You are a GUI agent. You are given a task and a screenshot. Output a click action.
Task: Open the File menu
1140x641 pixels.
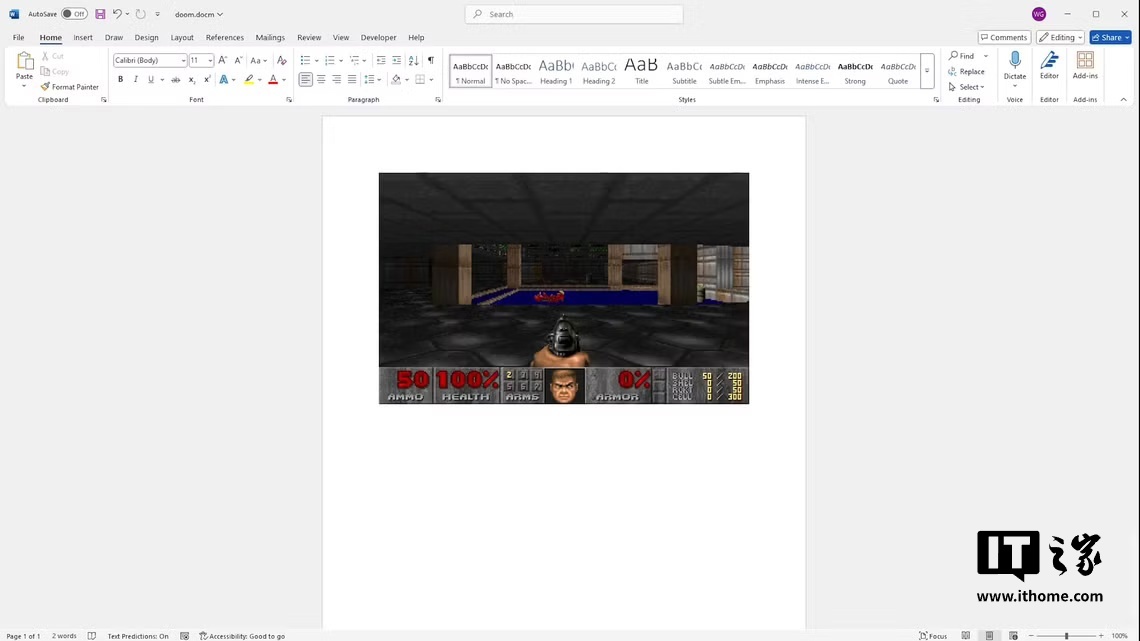[18, 37]
